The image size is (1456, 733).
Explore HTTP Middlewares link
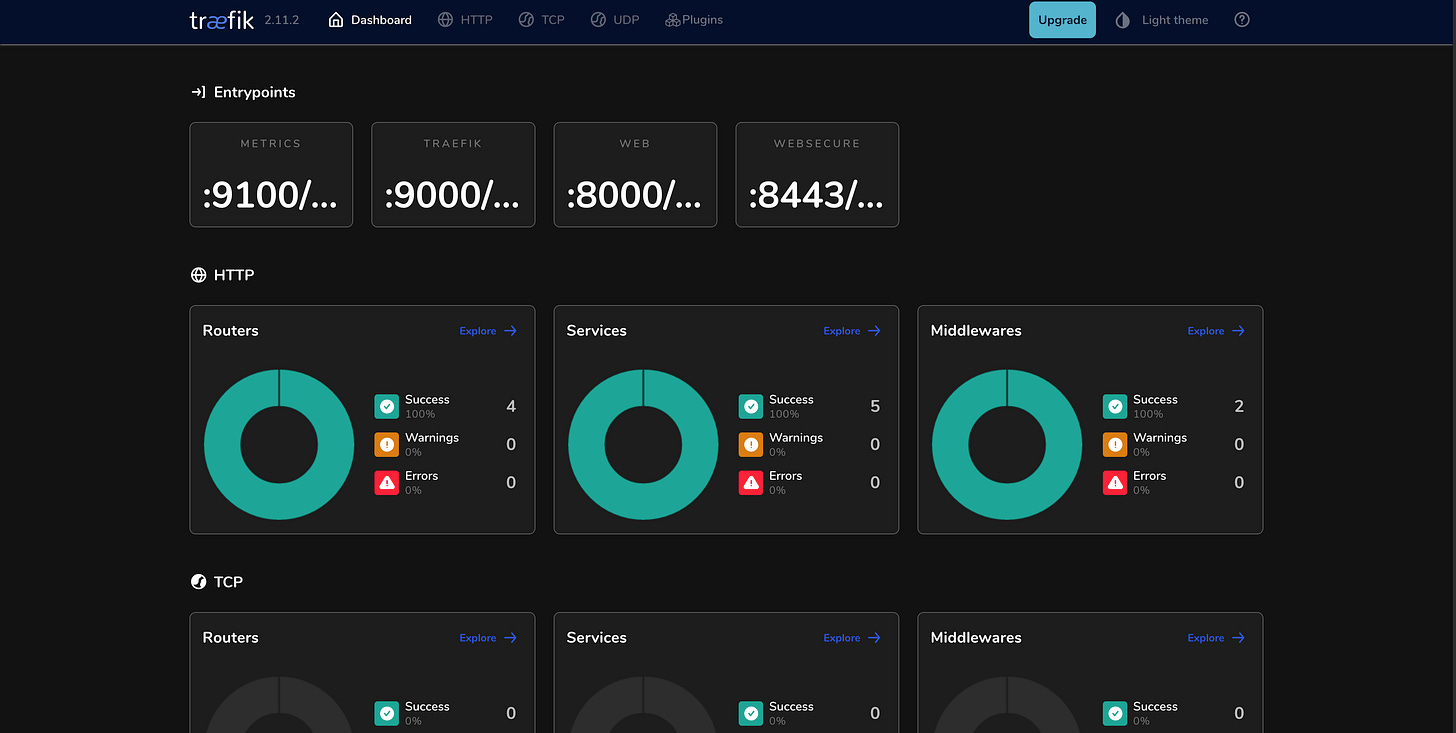click(1216, 331)
